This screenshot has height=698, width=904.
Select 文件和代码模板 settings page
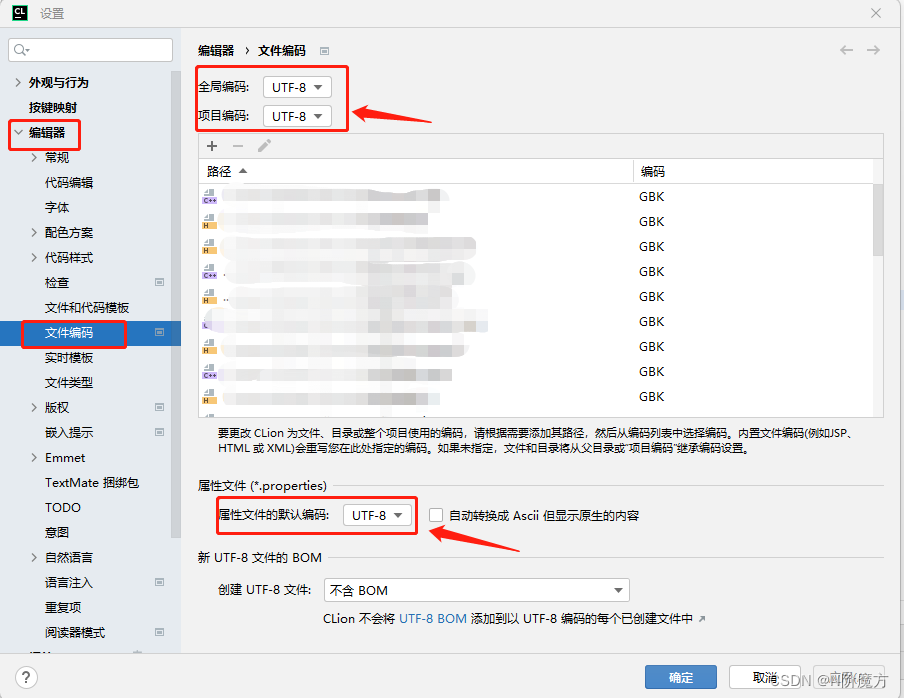87,308
